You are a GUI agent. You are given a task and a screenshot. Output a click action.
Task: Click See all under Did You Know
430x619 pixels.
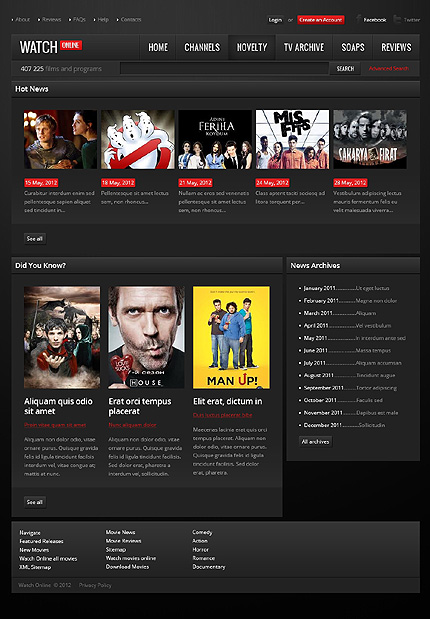(35, 502)
